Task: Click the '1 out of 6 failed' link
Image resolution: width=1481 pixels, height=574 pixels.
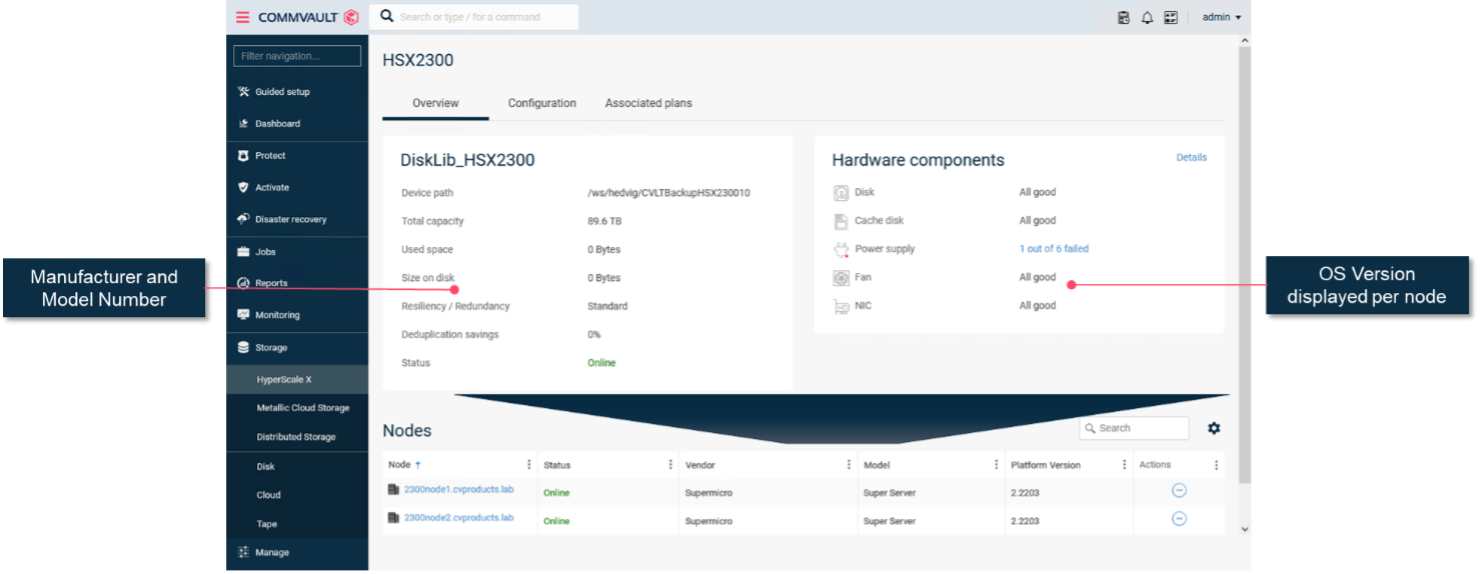Action: (x=1054, y=249)
